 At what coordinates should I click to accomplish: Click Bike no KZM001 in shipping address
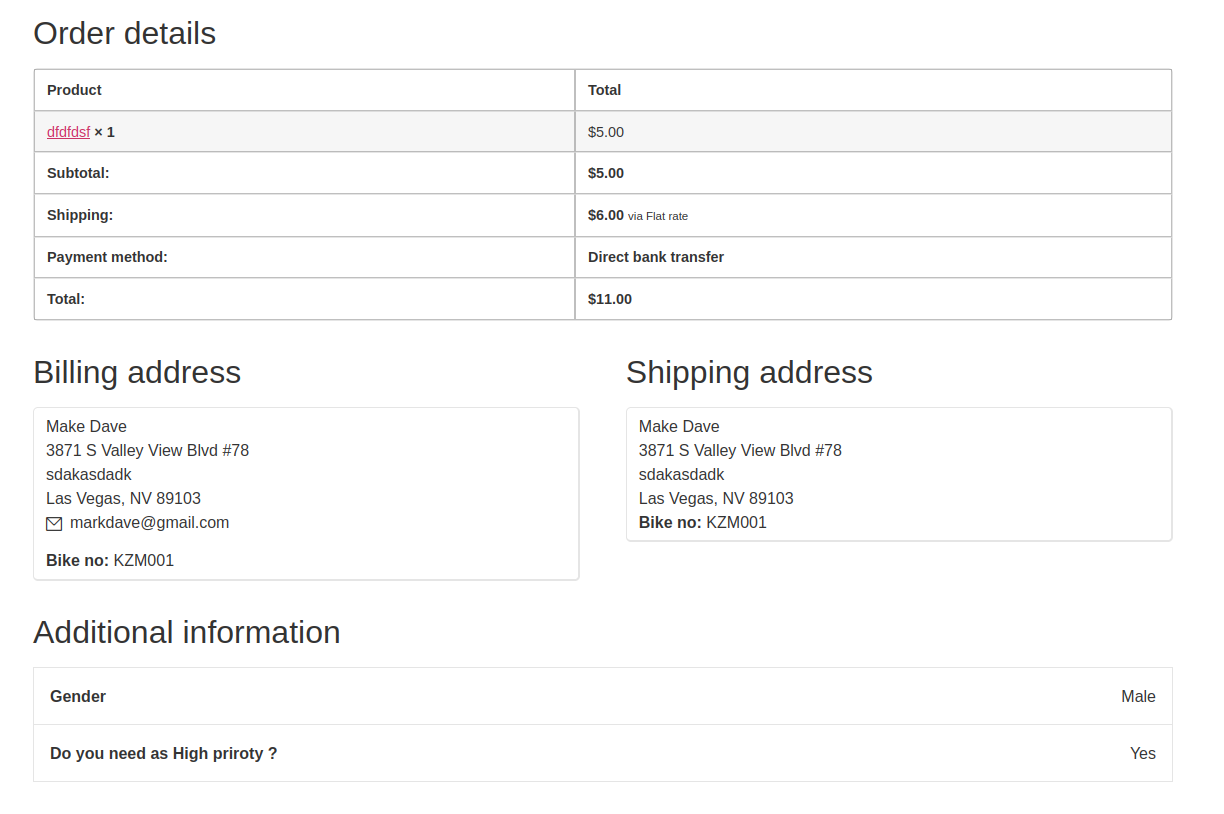[x=702, y=523]
